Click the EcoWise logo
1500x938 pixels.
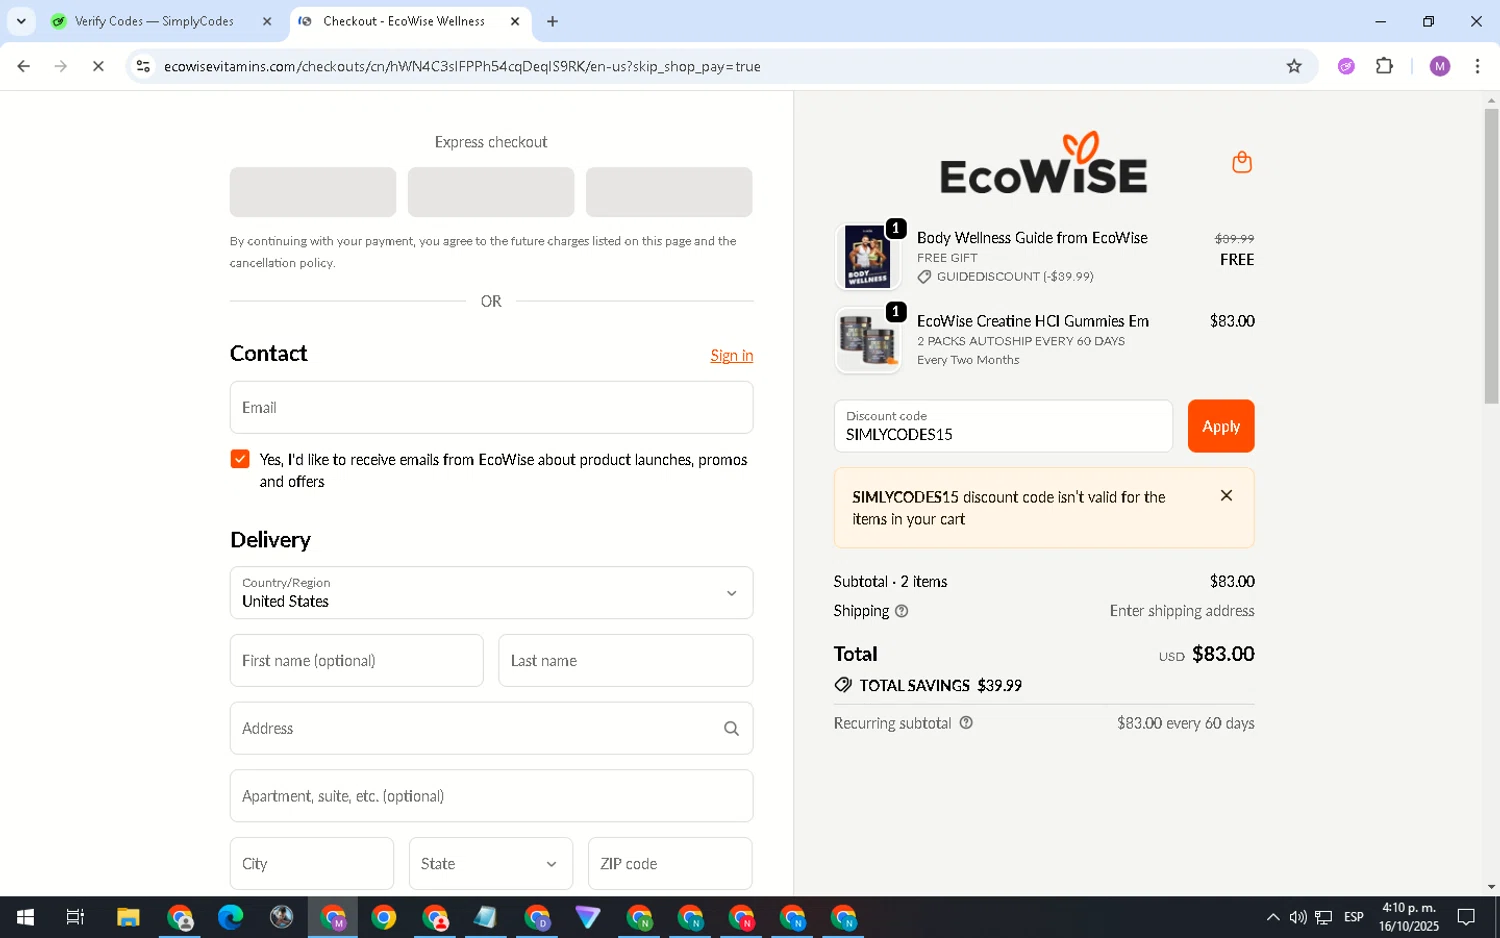[1043, 164]
